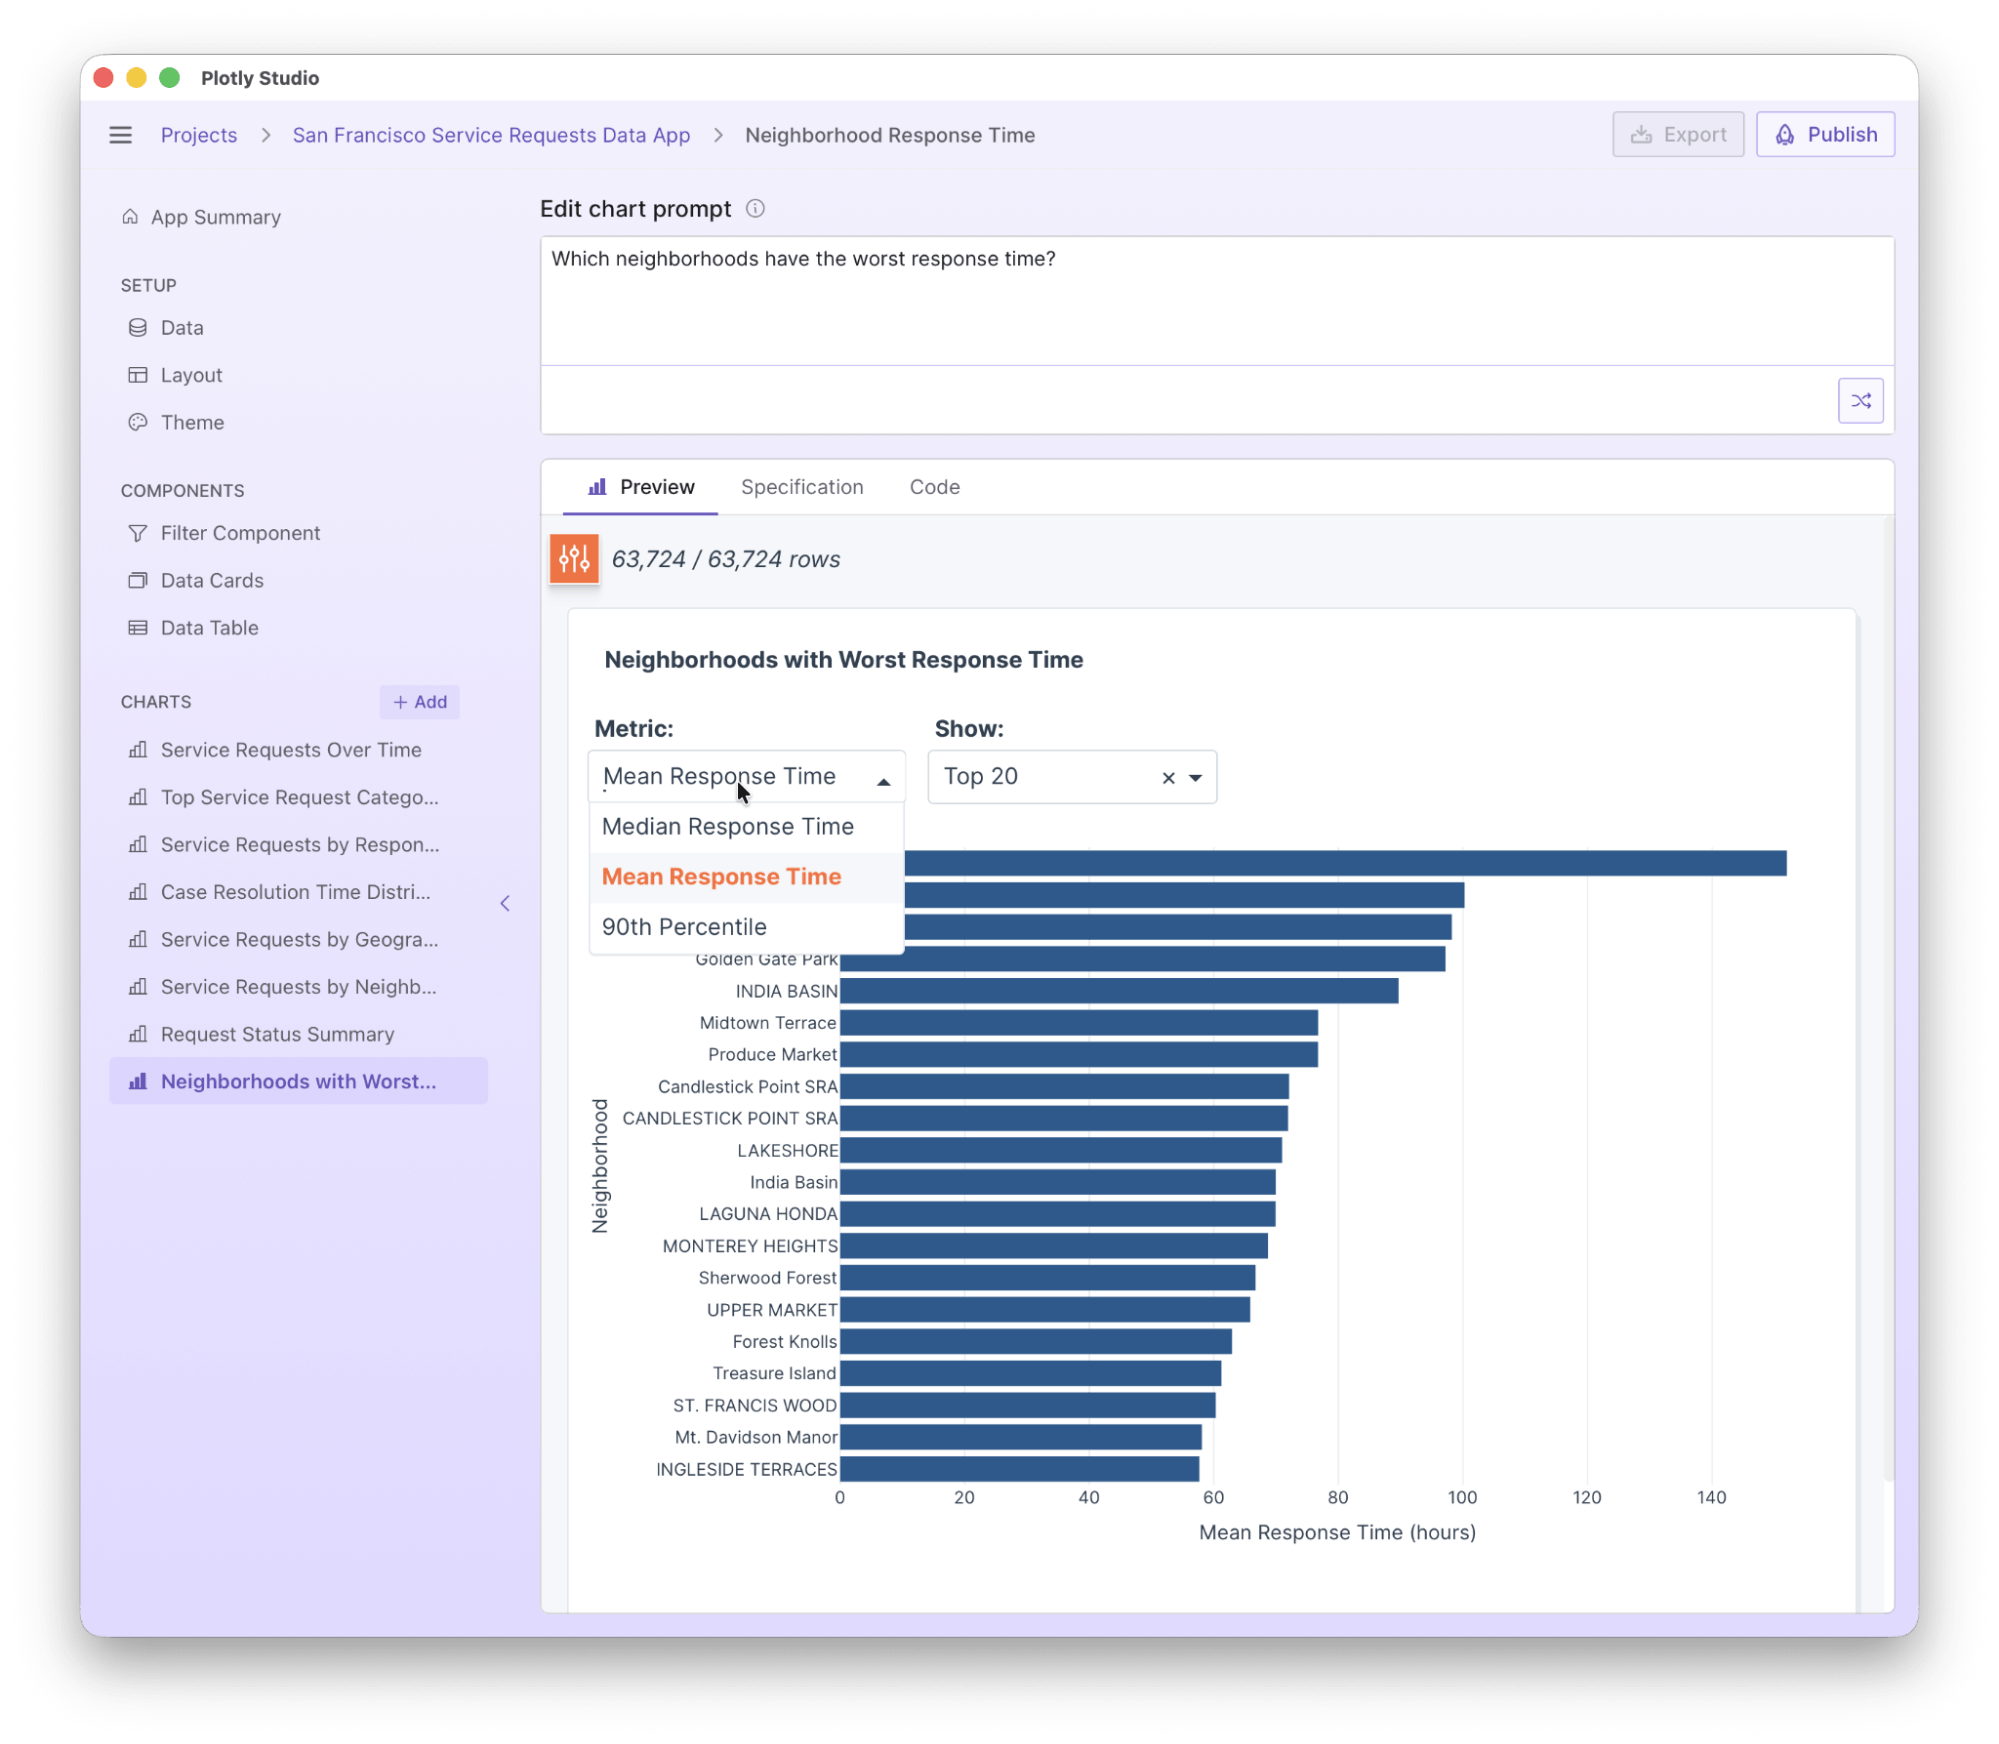The image size is (1999, 1744).
Task: Click the Publish button
Action: [1825, 135]
